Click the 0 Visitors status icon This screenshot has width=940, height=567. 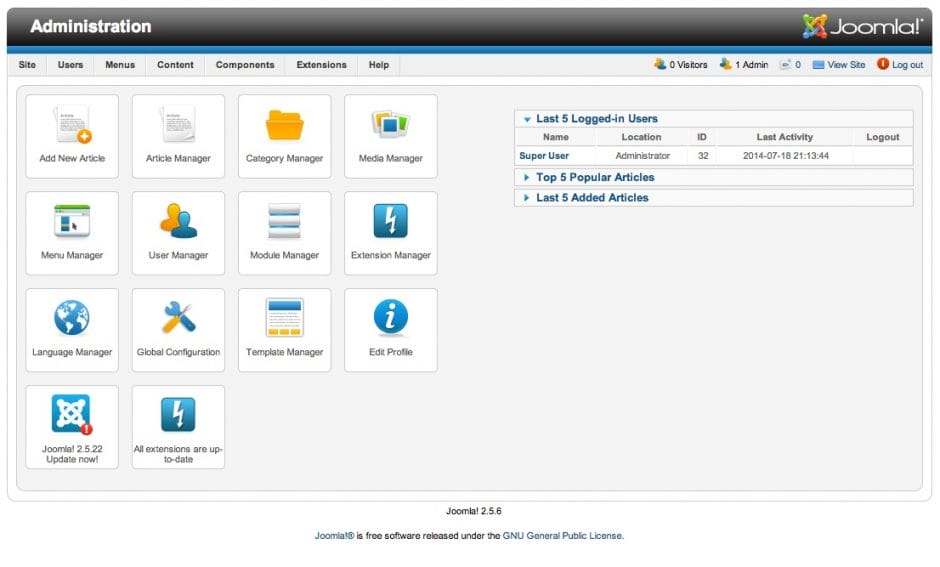click(x=660, y=64)
